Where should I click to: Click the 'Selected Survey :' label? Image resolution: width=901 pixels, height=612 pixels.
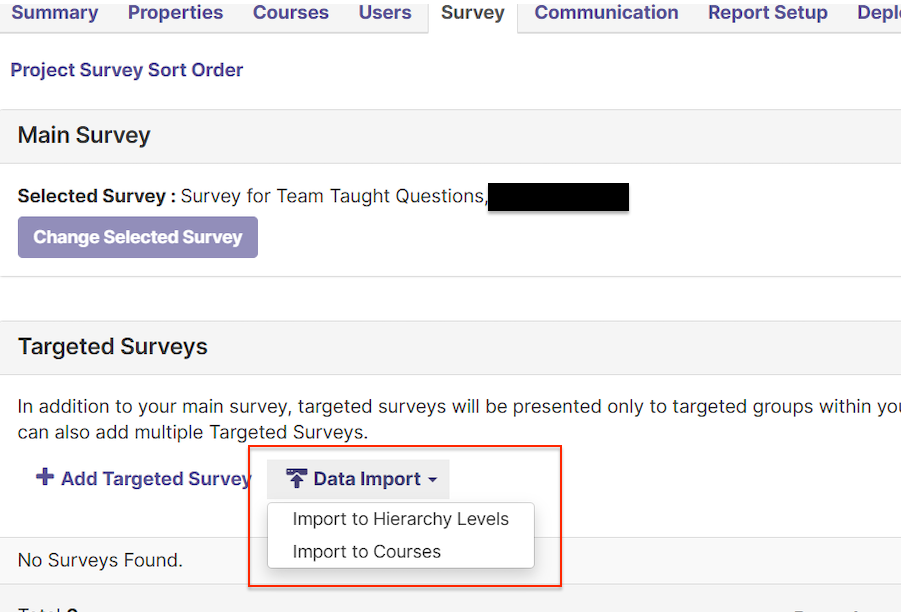[97, 197]
